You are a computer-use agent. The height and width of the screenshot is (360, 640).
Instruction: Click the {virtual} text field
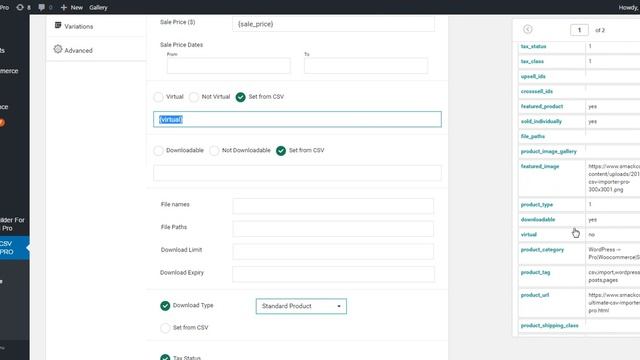tap(297, 119)
